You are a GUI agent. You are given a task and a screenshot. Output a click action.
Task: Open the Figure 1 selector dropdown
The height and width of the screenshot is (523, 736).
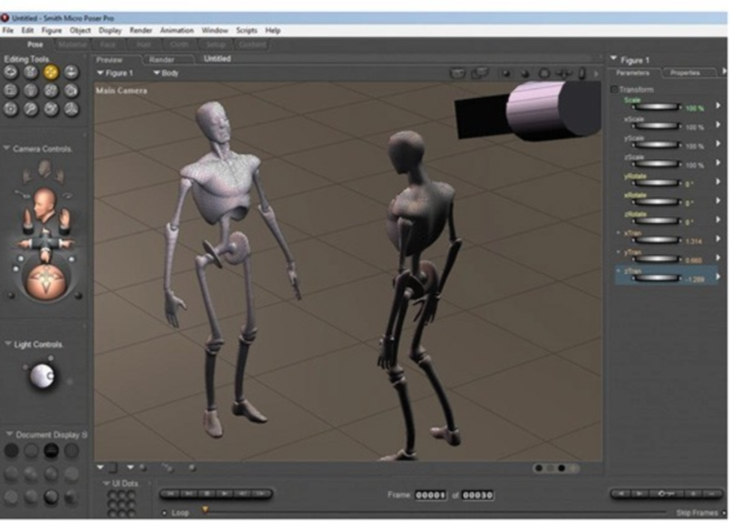click(115, 73)
